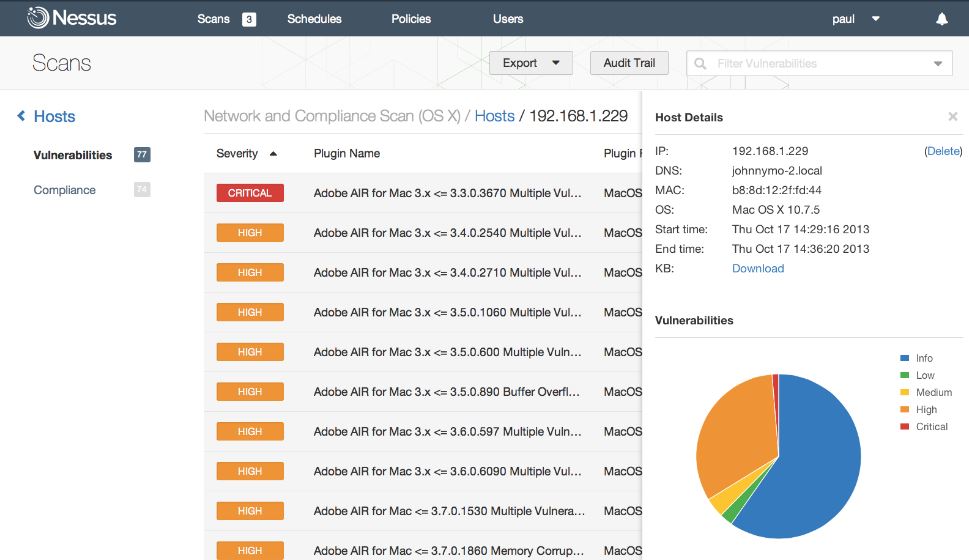Image resolution: width=969 pixels, height=560 pixels.
Task: Click the Audit Trail button
Action: pyautogui.click(x=629, y=63)
